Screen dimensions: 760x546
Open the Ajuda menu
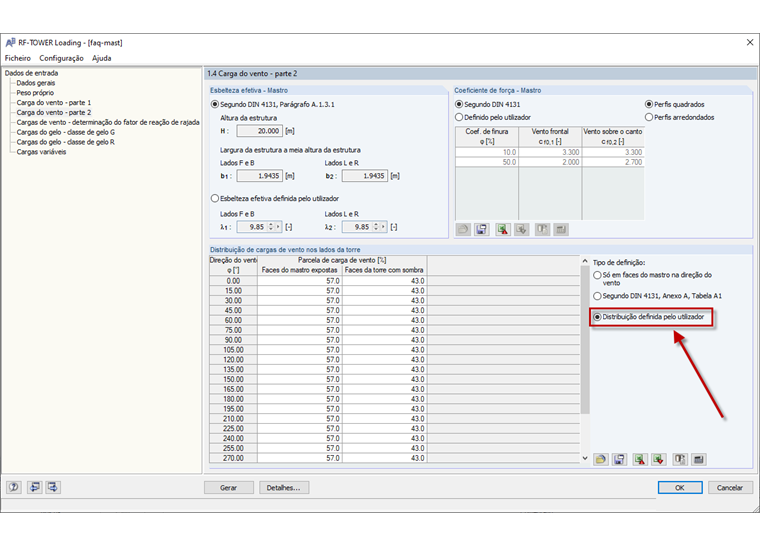click(x=102, y=58)
